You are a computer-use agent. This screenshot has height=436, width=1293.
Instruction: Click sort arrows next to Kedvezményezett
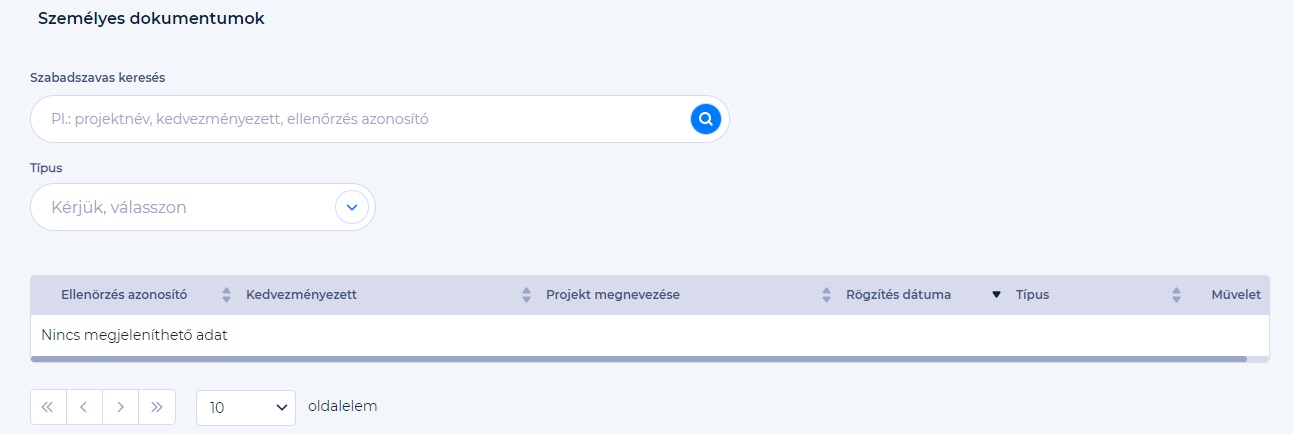pyautogui.click(x=526, y=295)
